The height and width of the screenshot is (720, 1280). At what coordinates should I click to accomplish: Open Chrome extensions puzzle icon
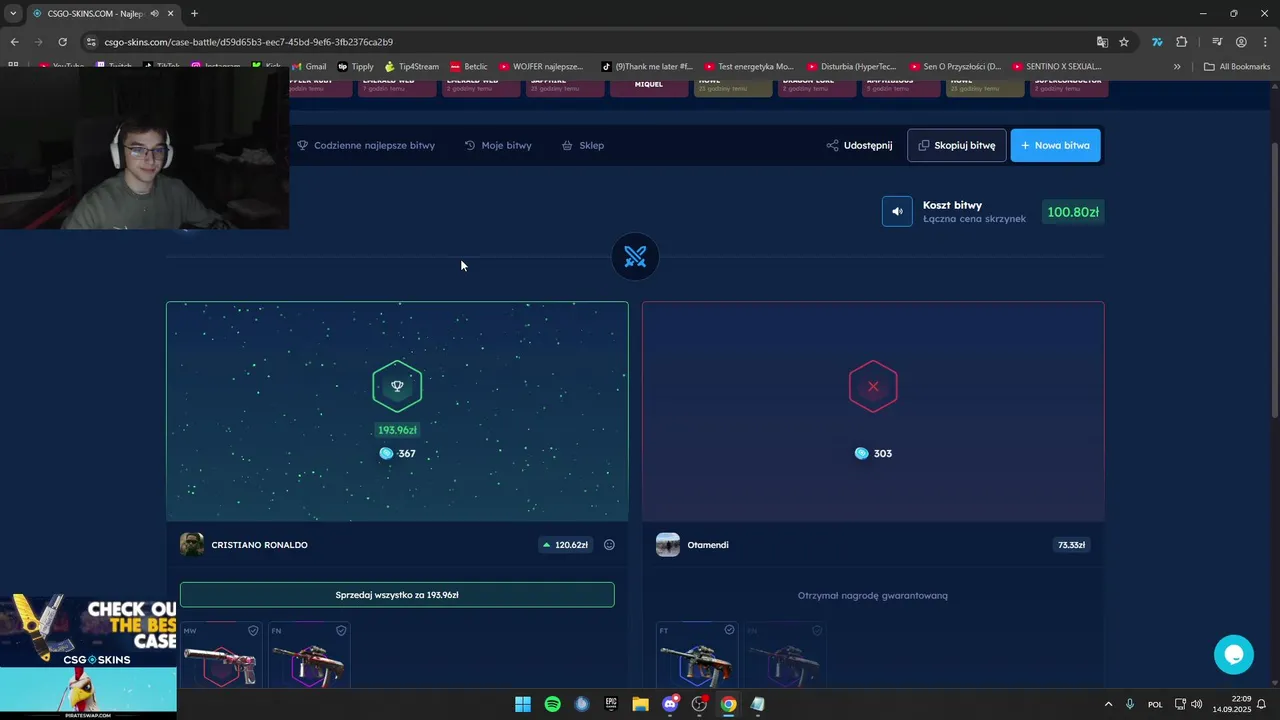tap(1182, 42)
